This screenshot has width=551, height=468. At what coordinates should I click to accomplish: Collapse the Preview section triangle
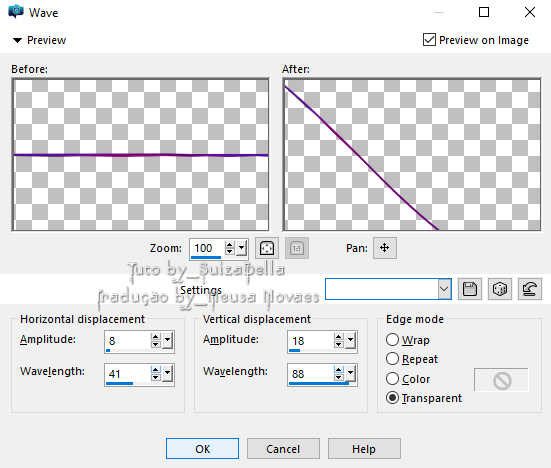point(17,40)
